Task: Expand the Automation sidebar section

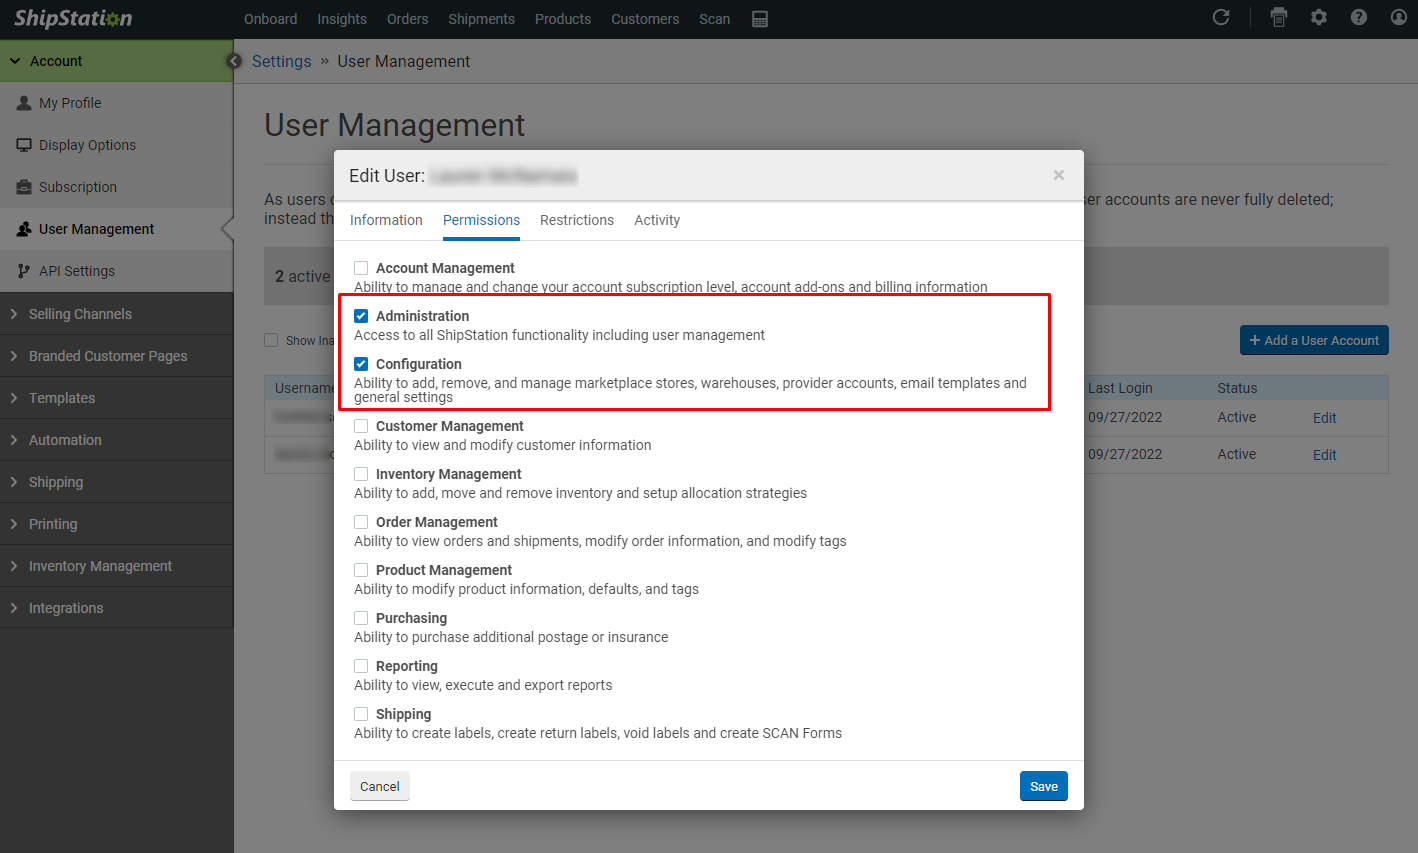Action: (65, 440)
